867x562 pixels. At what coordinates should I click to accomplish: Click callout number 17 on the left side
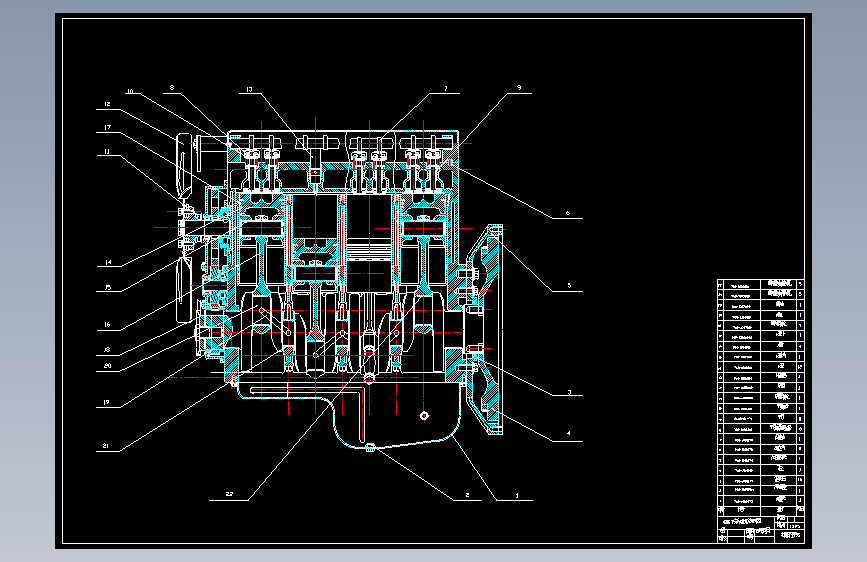pos(107,127)
